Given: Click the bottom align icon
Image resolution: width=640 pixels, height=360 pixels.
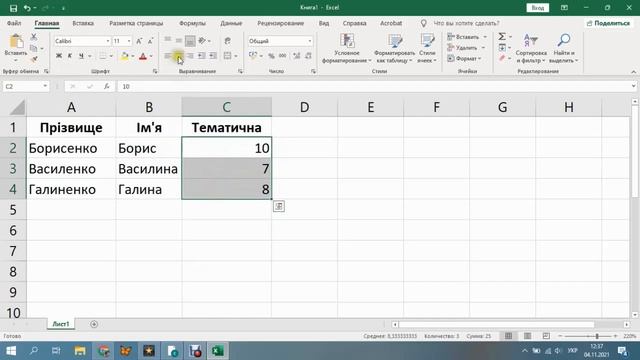Looking at the screenshot, I should (190, 40).
